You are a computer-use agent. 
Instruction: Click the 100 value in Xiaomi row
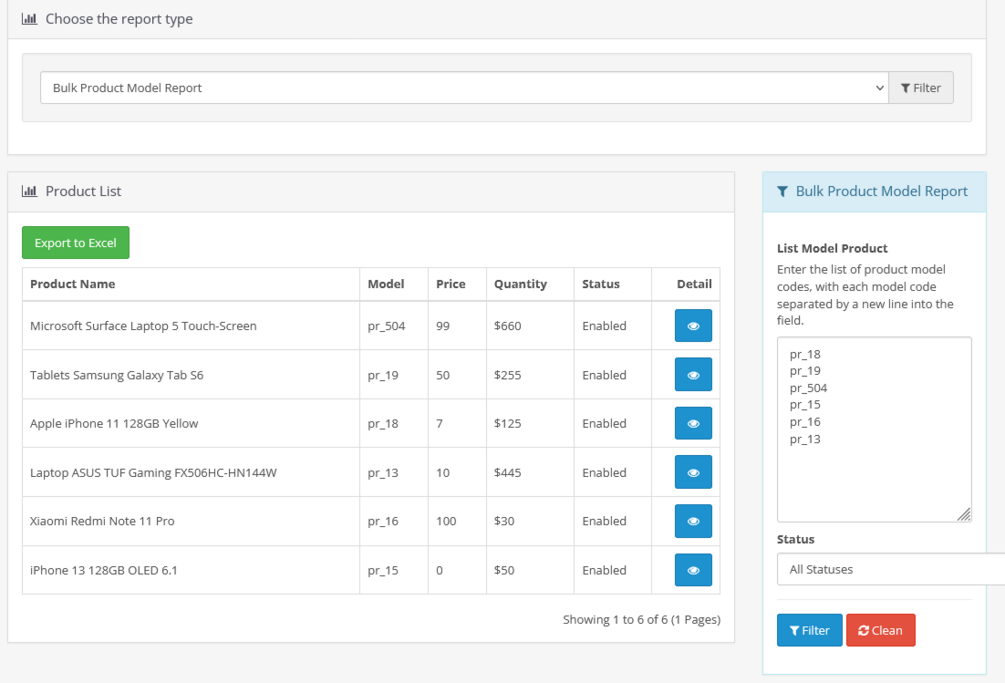point(446,521)
